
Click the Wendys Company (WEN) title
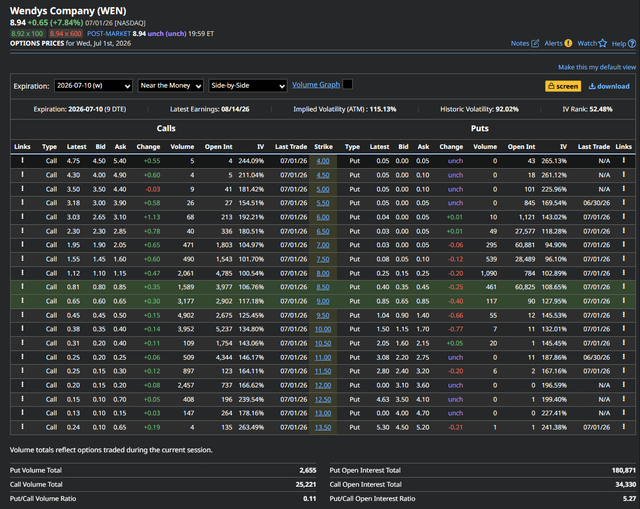pos(68,11)
